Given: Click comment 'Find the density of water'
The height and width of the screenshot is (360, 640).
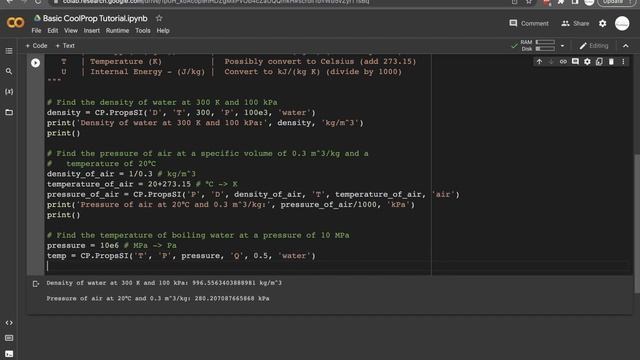Looking at the screenshot, I should pyautogui.click(x=162, y=102).
